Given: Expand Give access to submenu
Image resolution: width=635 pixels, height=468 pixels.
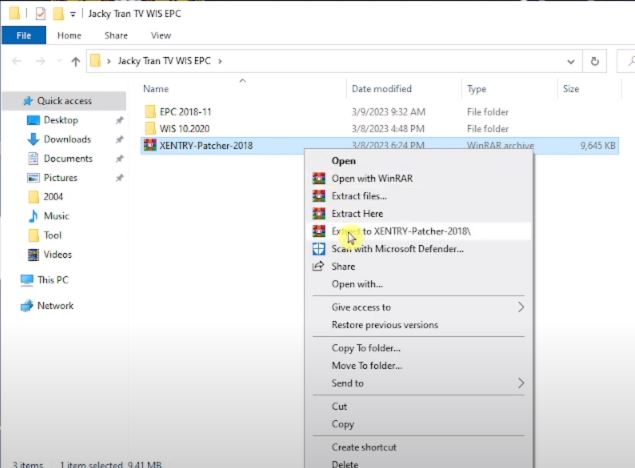Looking at the screenshot, I should pos(521,307).
